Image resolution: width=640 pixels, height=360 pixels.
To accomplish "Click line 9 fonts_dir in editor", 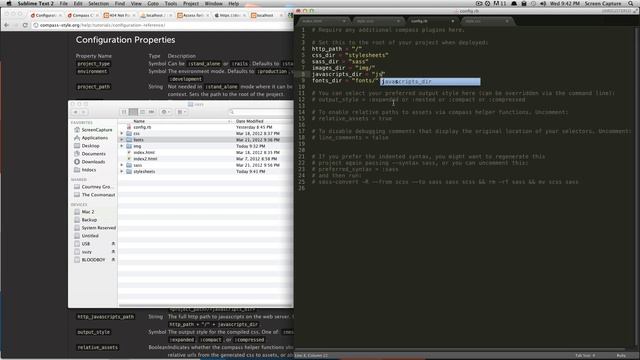I will tap(345, 81).
